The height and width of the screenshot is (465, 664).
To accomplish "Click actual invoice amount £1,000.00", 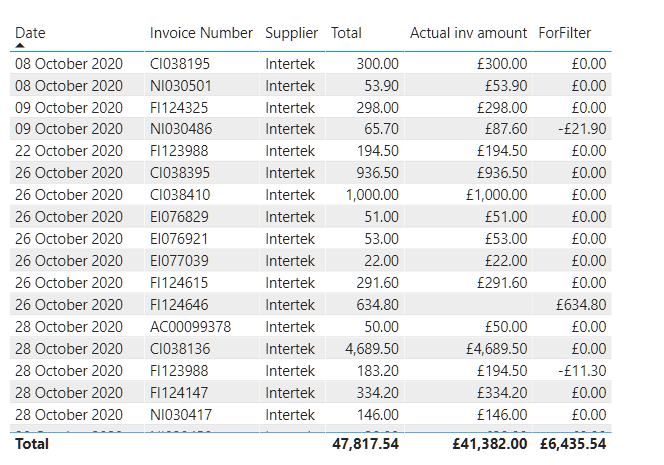I will point(496,195).
